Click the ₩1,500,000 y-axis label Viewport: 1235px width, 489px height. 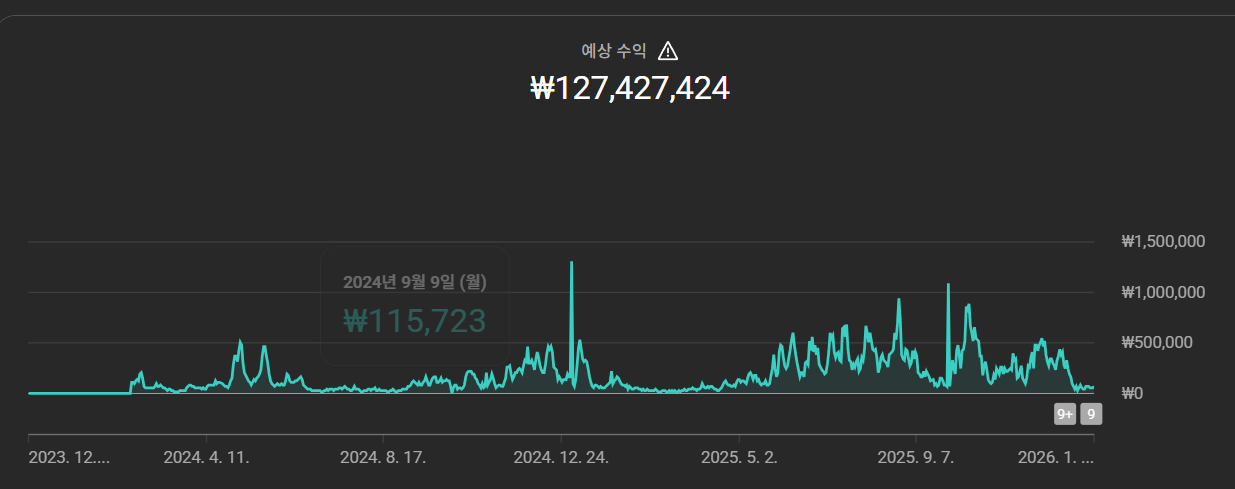coord(1163,241)
